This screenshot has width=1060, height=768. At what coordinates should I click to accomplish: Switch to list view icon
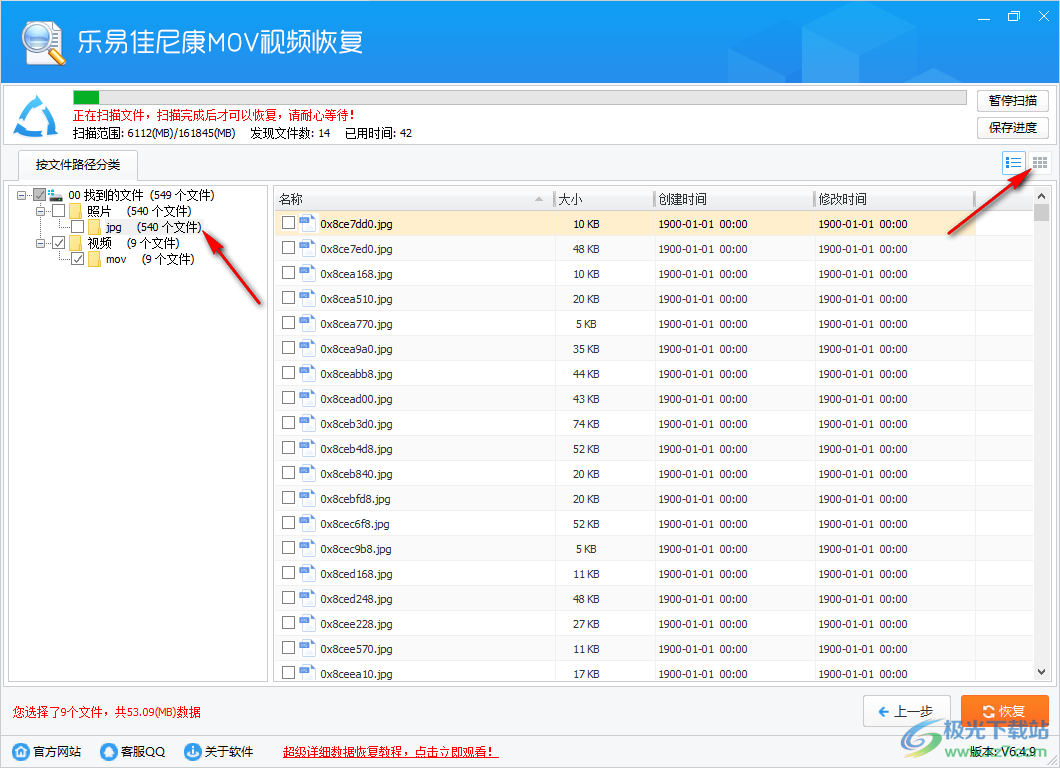(x=1013, y=163)
